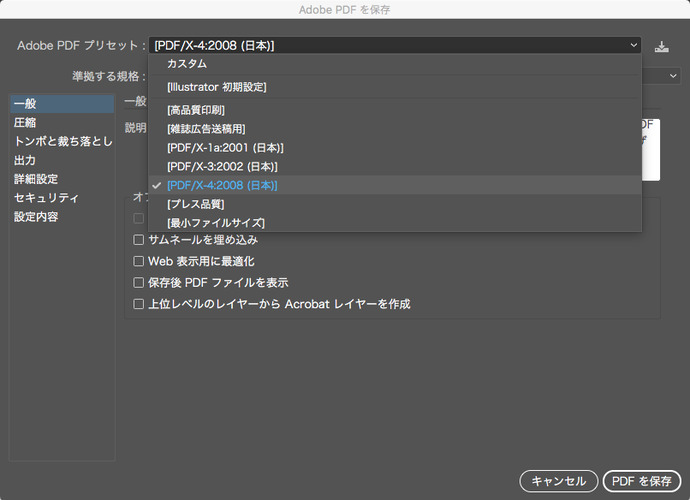Image resolution: width=690 pixels, height=500 pixels.
Task: Open the セキュリティ settings
Action: 62,198
